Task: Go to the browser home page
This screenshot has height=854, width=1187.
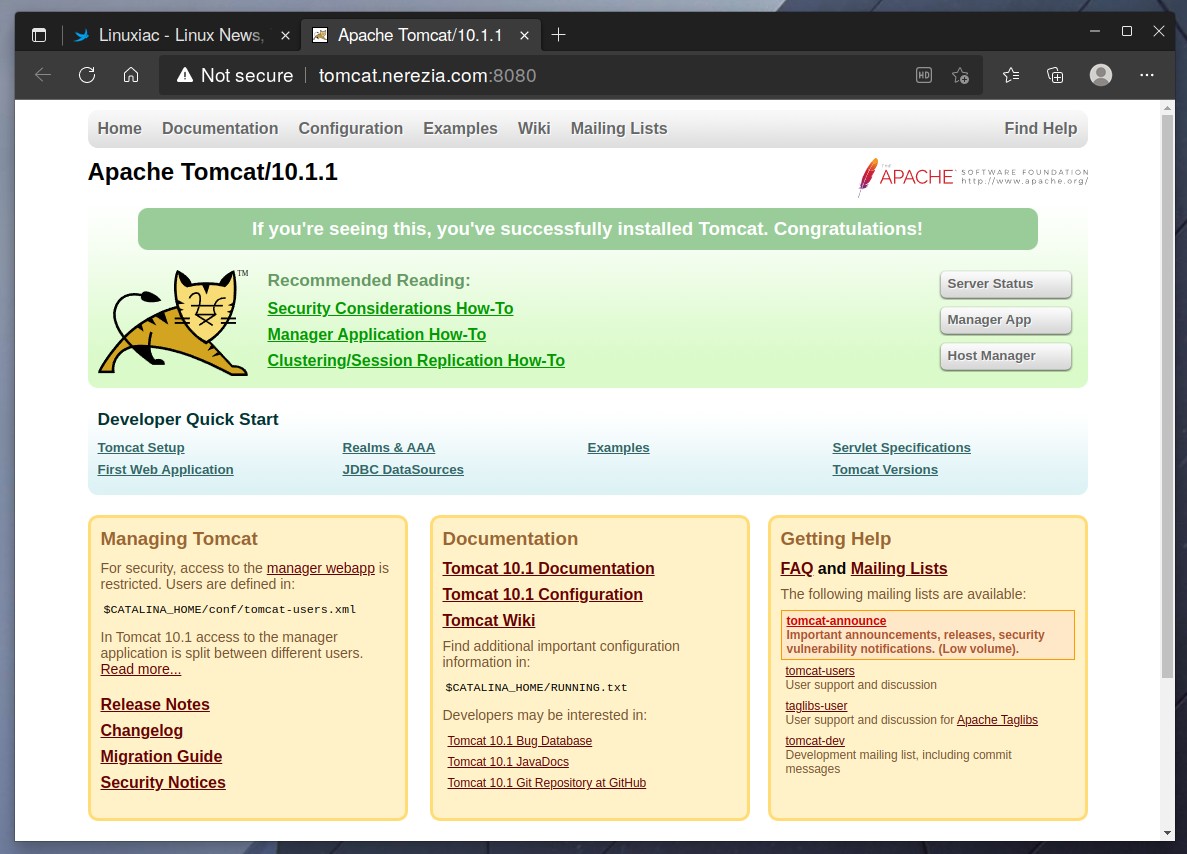Action: click(x=131, y=75)
